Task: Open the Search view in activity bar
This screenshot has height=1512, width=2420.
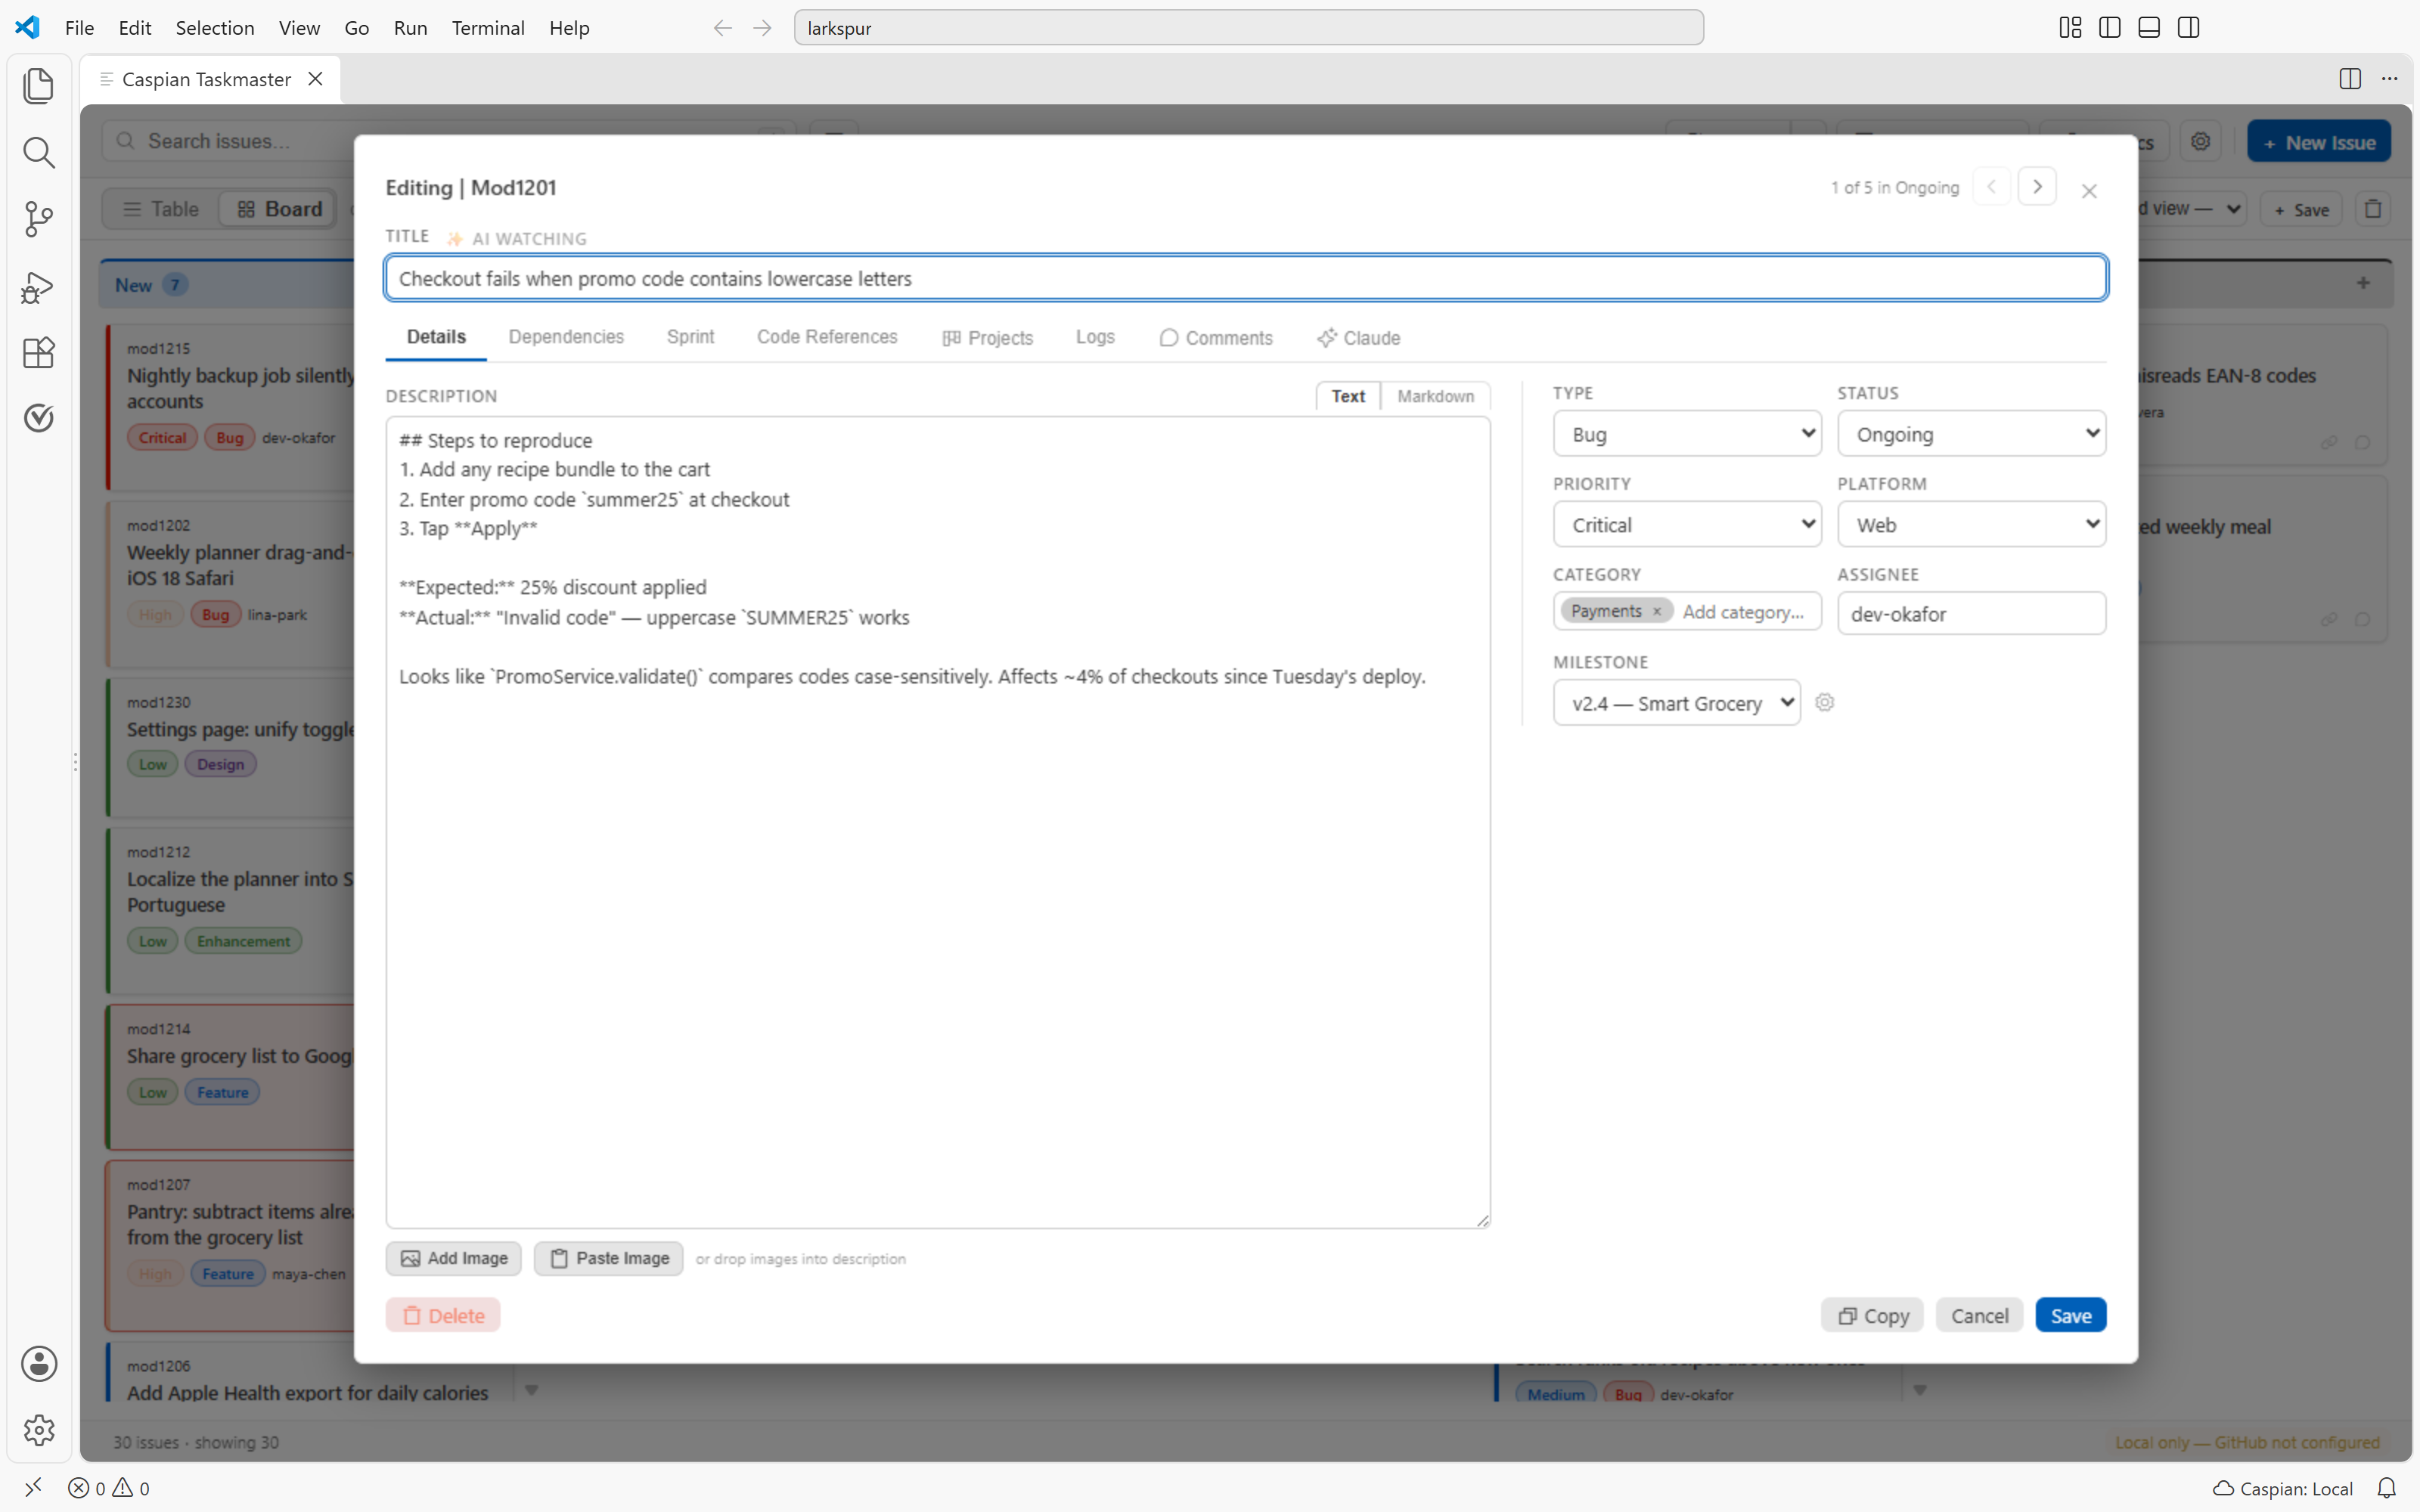Action: [38, 153]
